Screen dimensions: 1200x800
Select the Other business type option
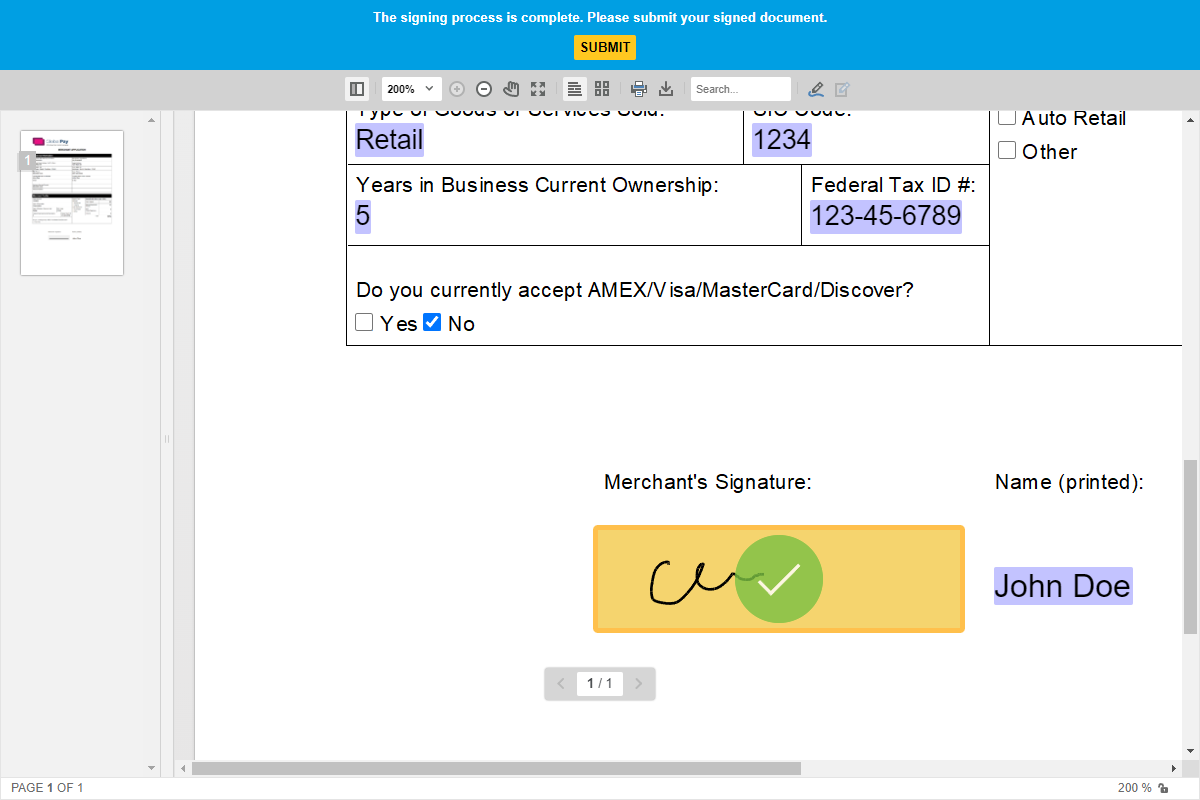pos(1007,150)
